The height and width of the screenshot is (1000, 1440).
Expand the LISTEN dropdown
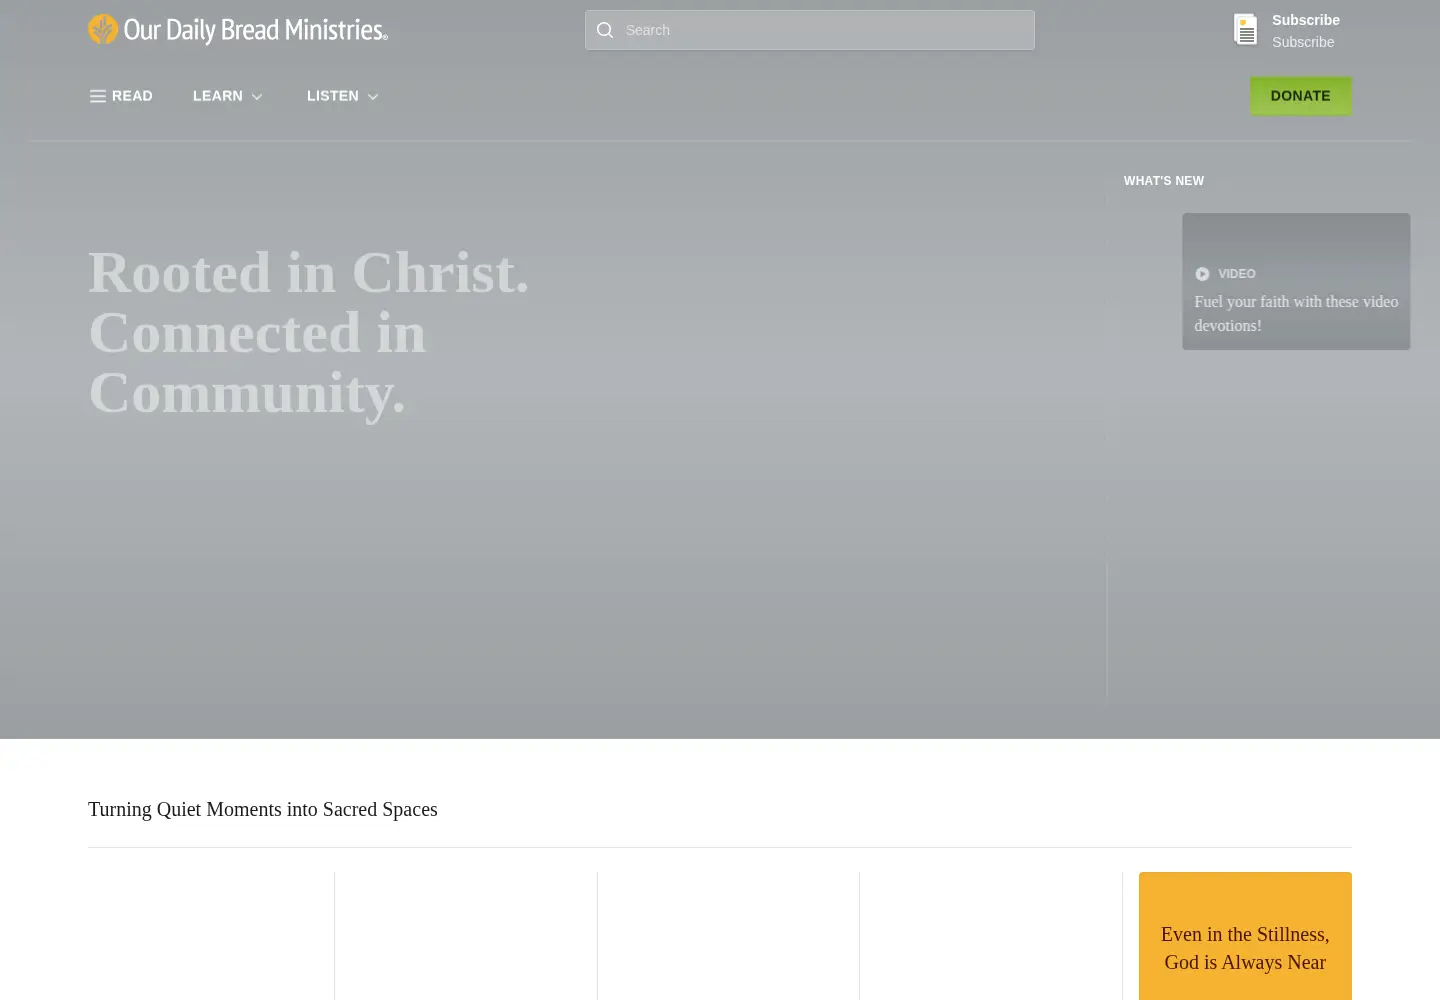pos(343,96)
